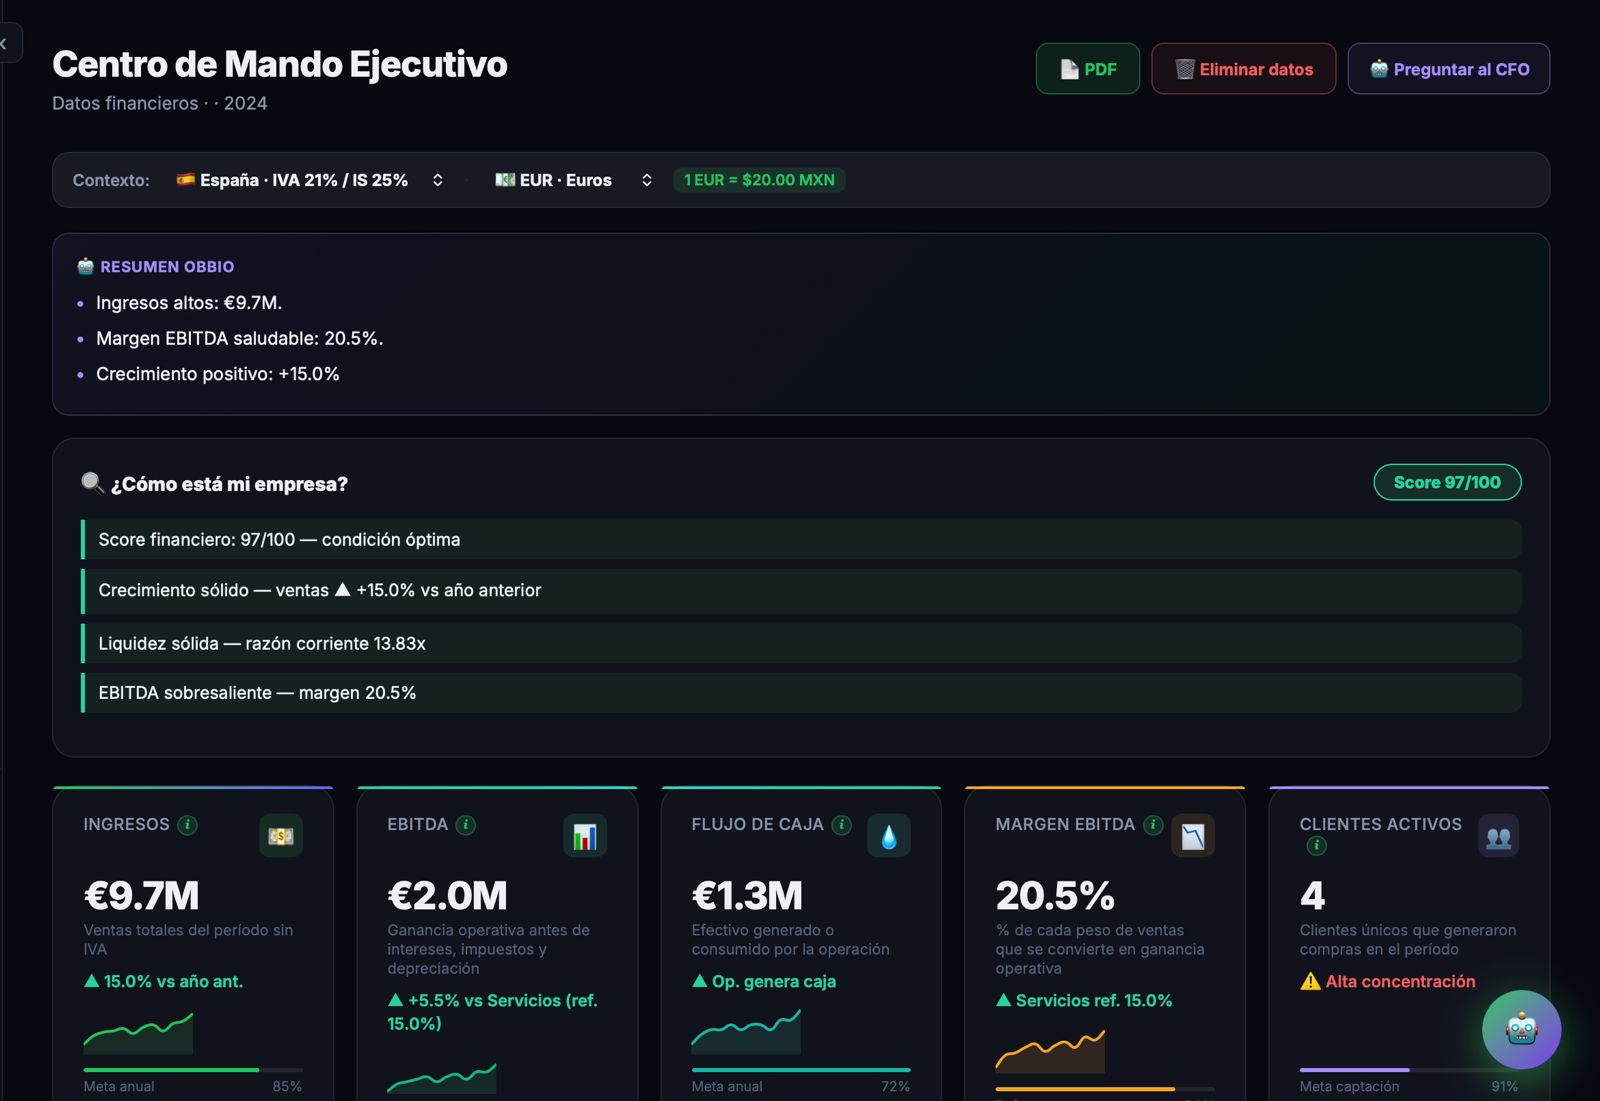Click the Preguntar al CFO button
The width and height of the screenshot is (1600, 1101).
click(x=1449, y=69)
